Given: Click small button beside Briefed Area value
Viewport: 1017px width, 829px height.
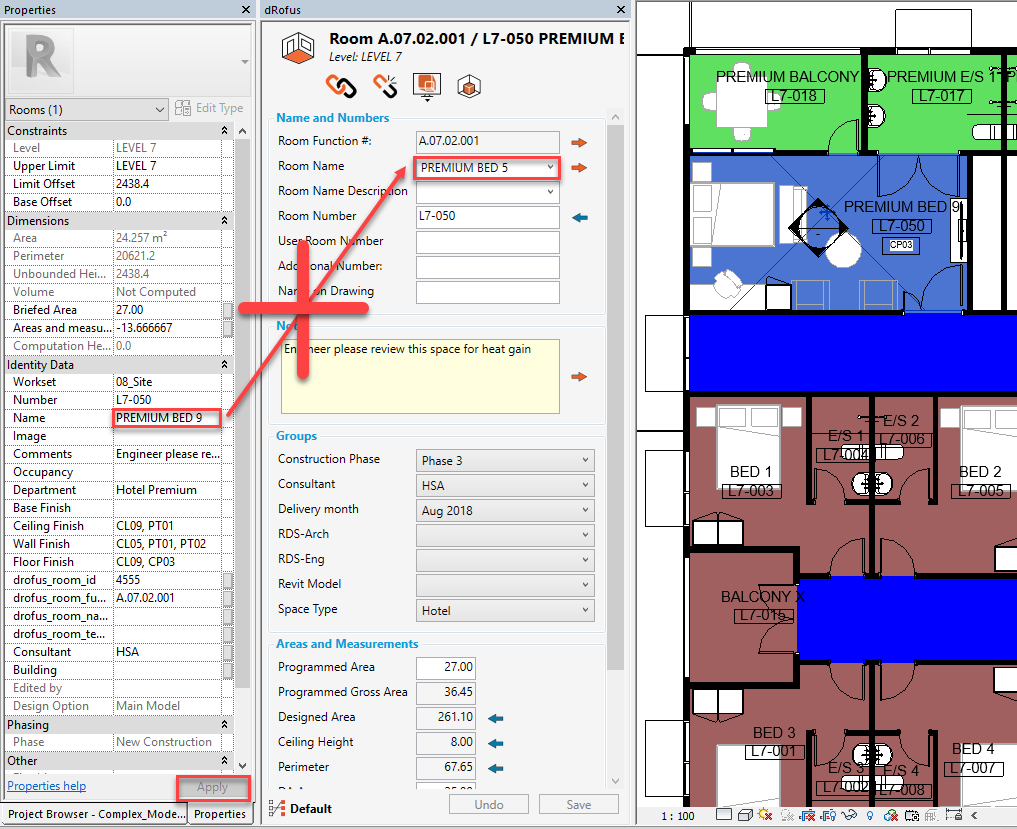Looking at the screenshot, I should click(228, 310).
